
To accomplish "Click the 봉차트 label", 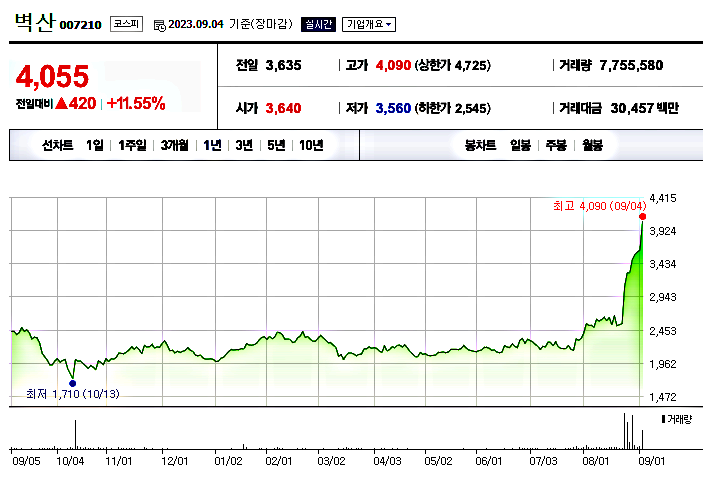I will (480, 145).
